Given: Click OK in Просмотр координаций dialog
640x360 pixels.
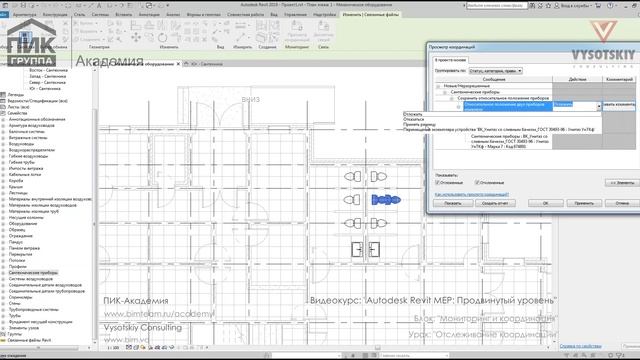Looking at the screenshot, I should click(x=546, y=203).
